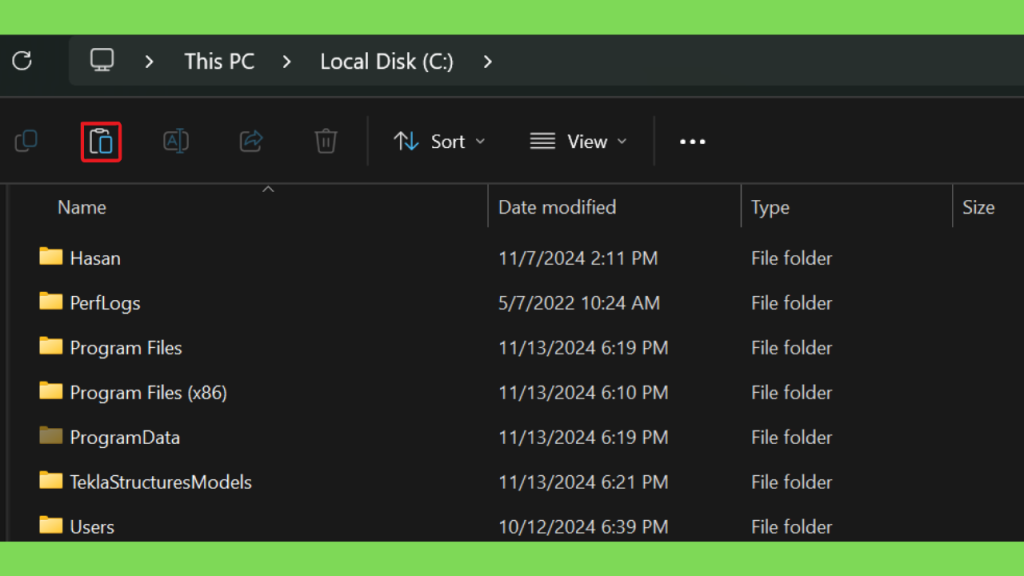The image size is (1024, 576).
Task: Click the highlighted Paste icon
Action: 101,142
